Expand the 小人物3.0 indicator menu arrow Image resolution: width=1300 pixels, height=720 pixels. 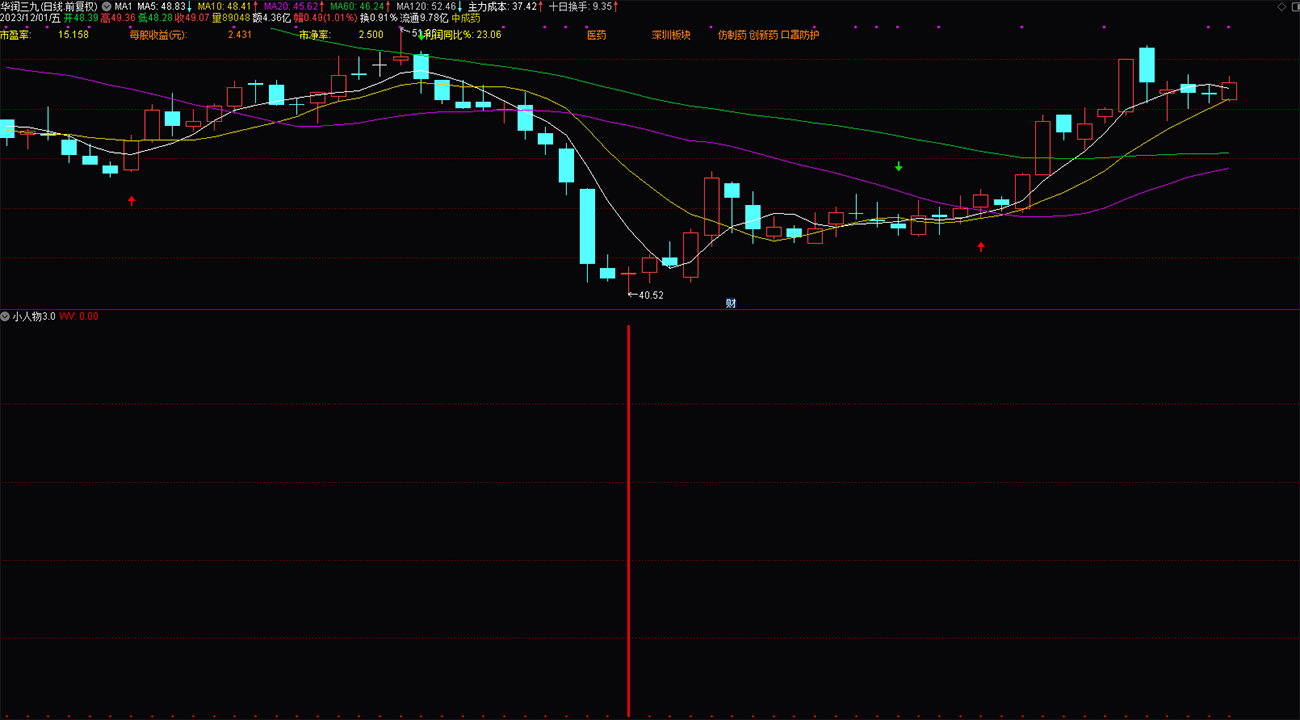(x=6, y=316)
